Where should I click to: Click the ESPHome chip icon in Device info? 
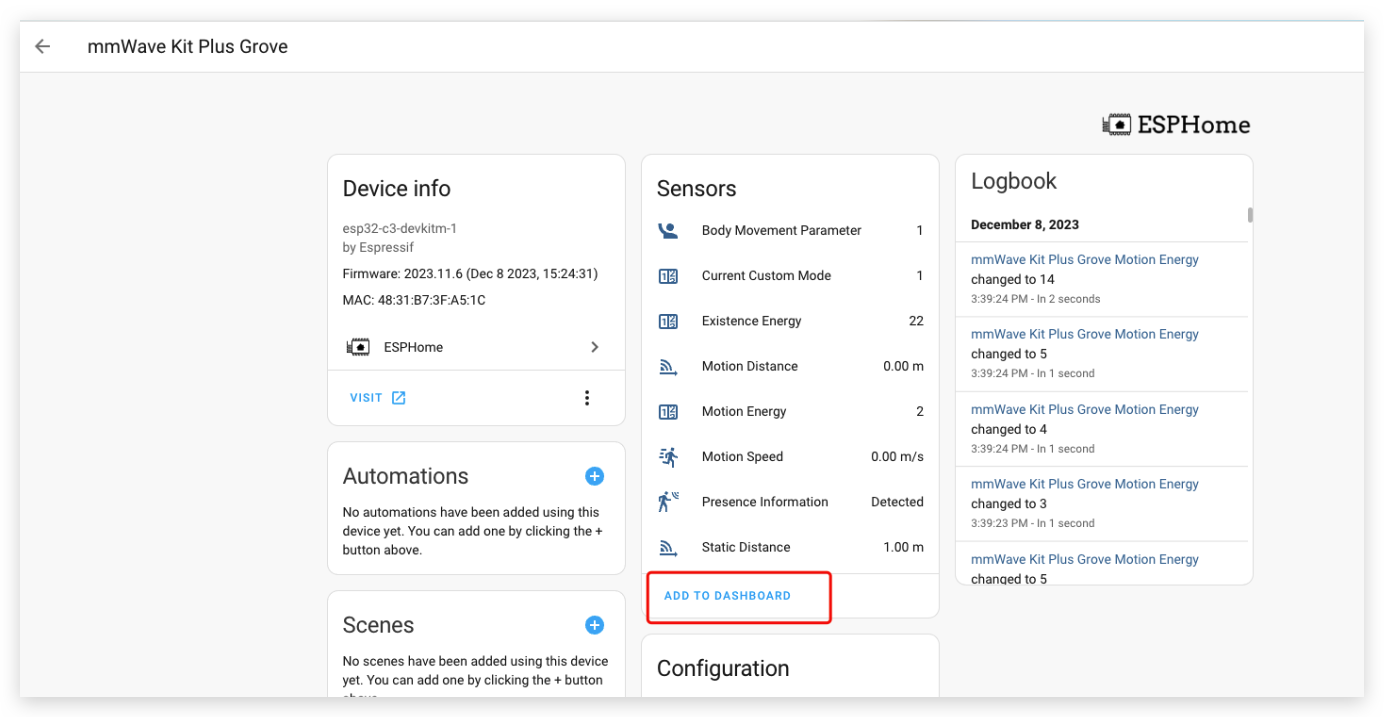tap(358, 347)
